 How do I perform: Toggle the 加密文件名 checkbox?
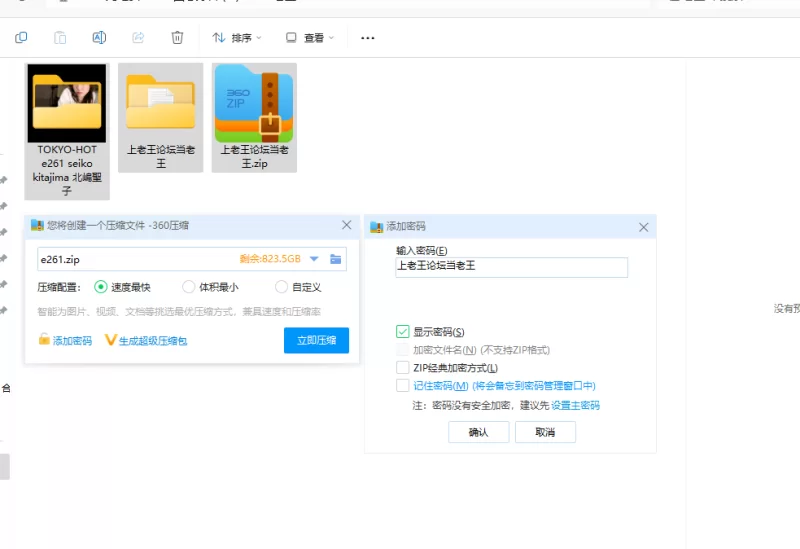(x=403, y=350)
